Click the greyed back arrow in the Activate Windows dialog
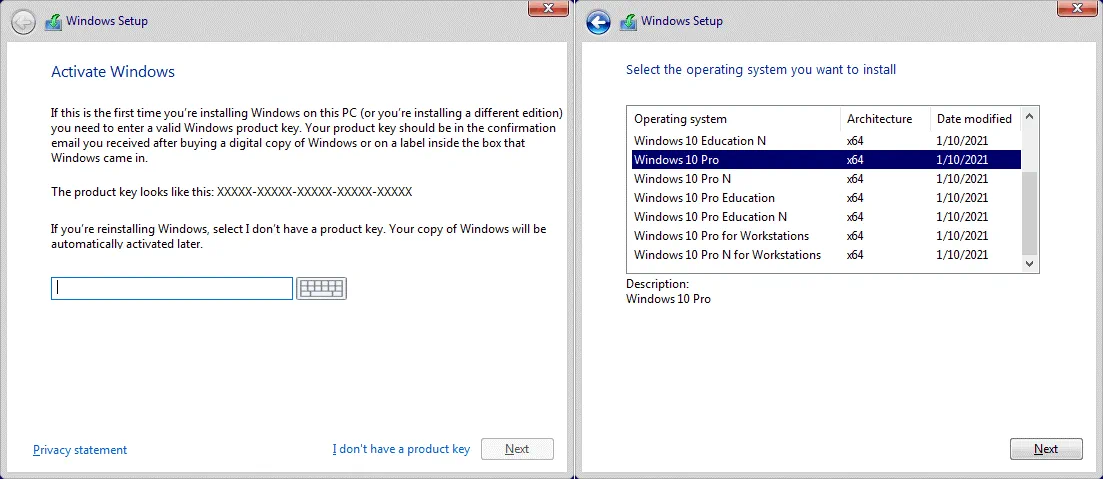Image resolution: width=1103 pixels, height=479 pixels. (23, 22)
